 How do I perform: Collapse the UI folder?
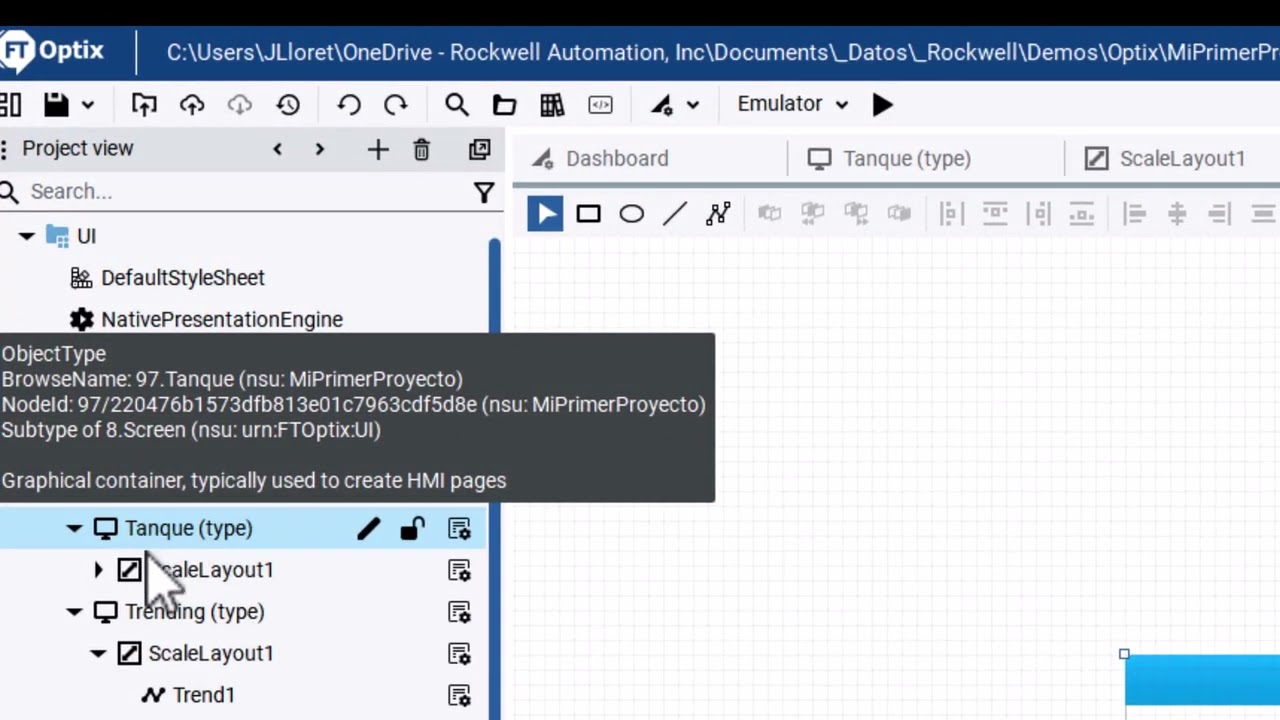point(27,236)
